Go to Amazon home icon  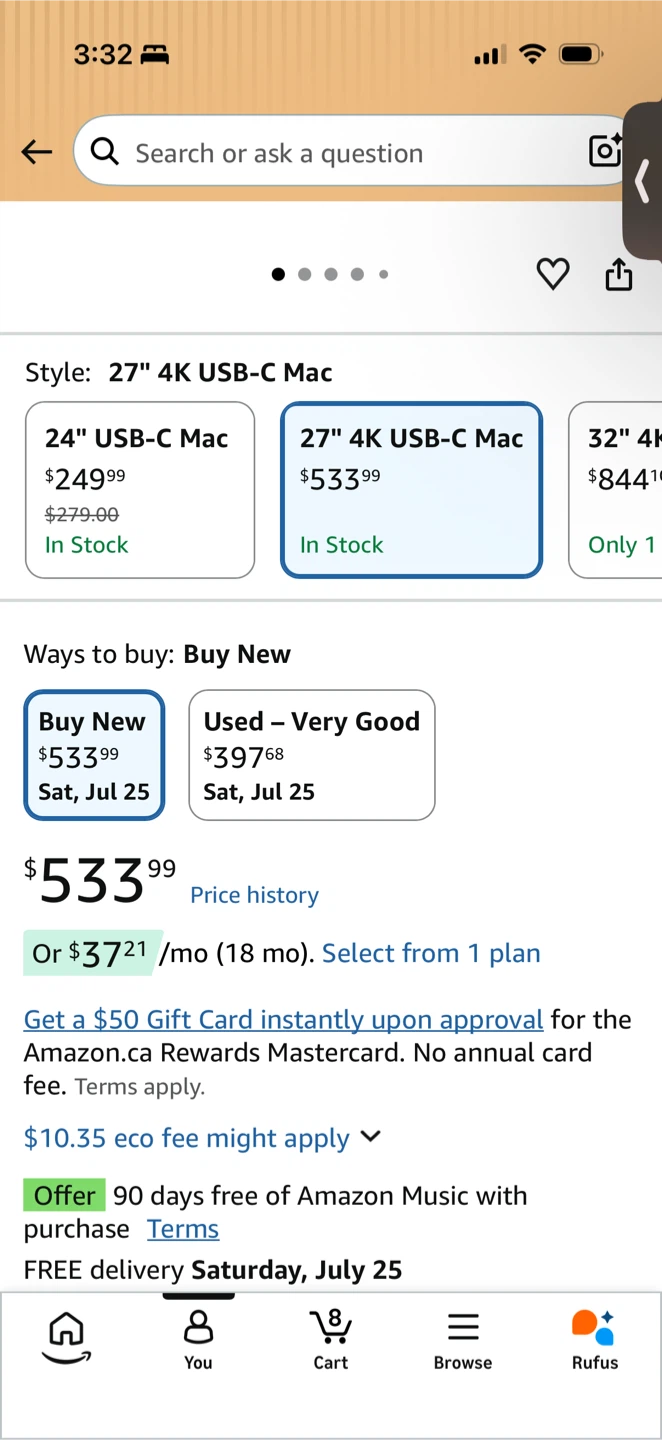tap(66, 1337)
